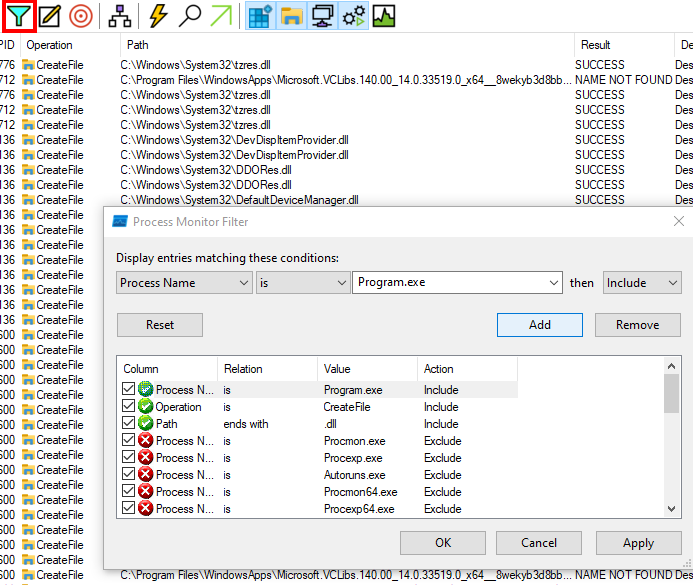The image size is (693, 585).
Task: Open Find with the magnifier icon
Action: 189,16
